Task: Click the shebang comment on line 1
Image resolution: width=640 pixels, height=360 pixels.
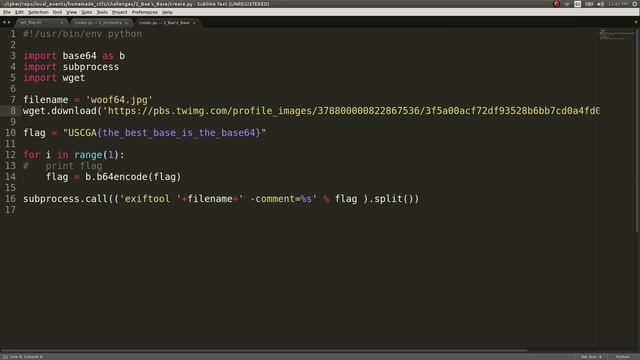Action: [82, 34]
